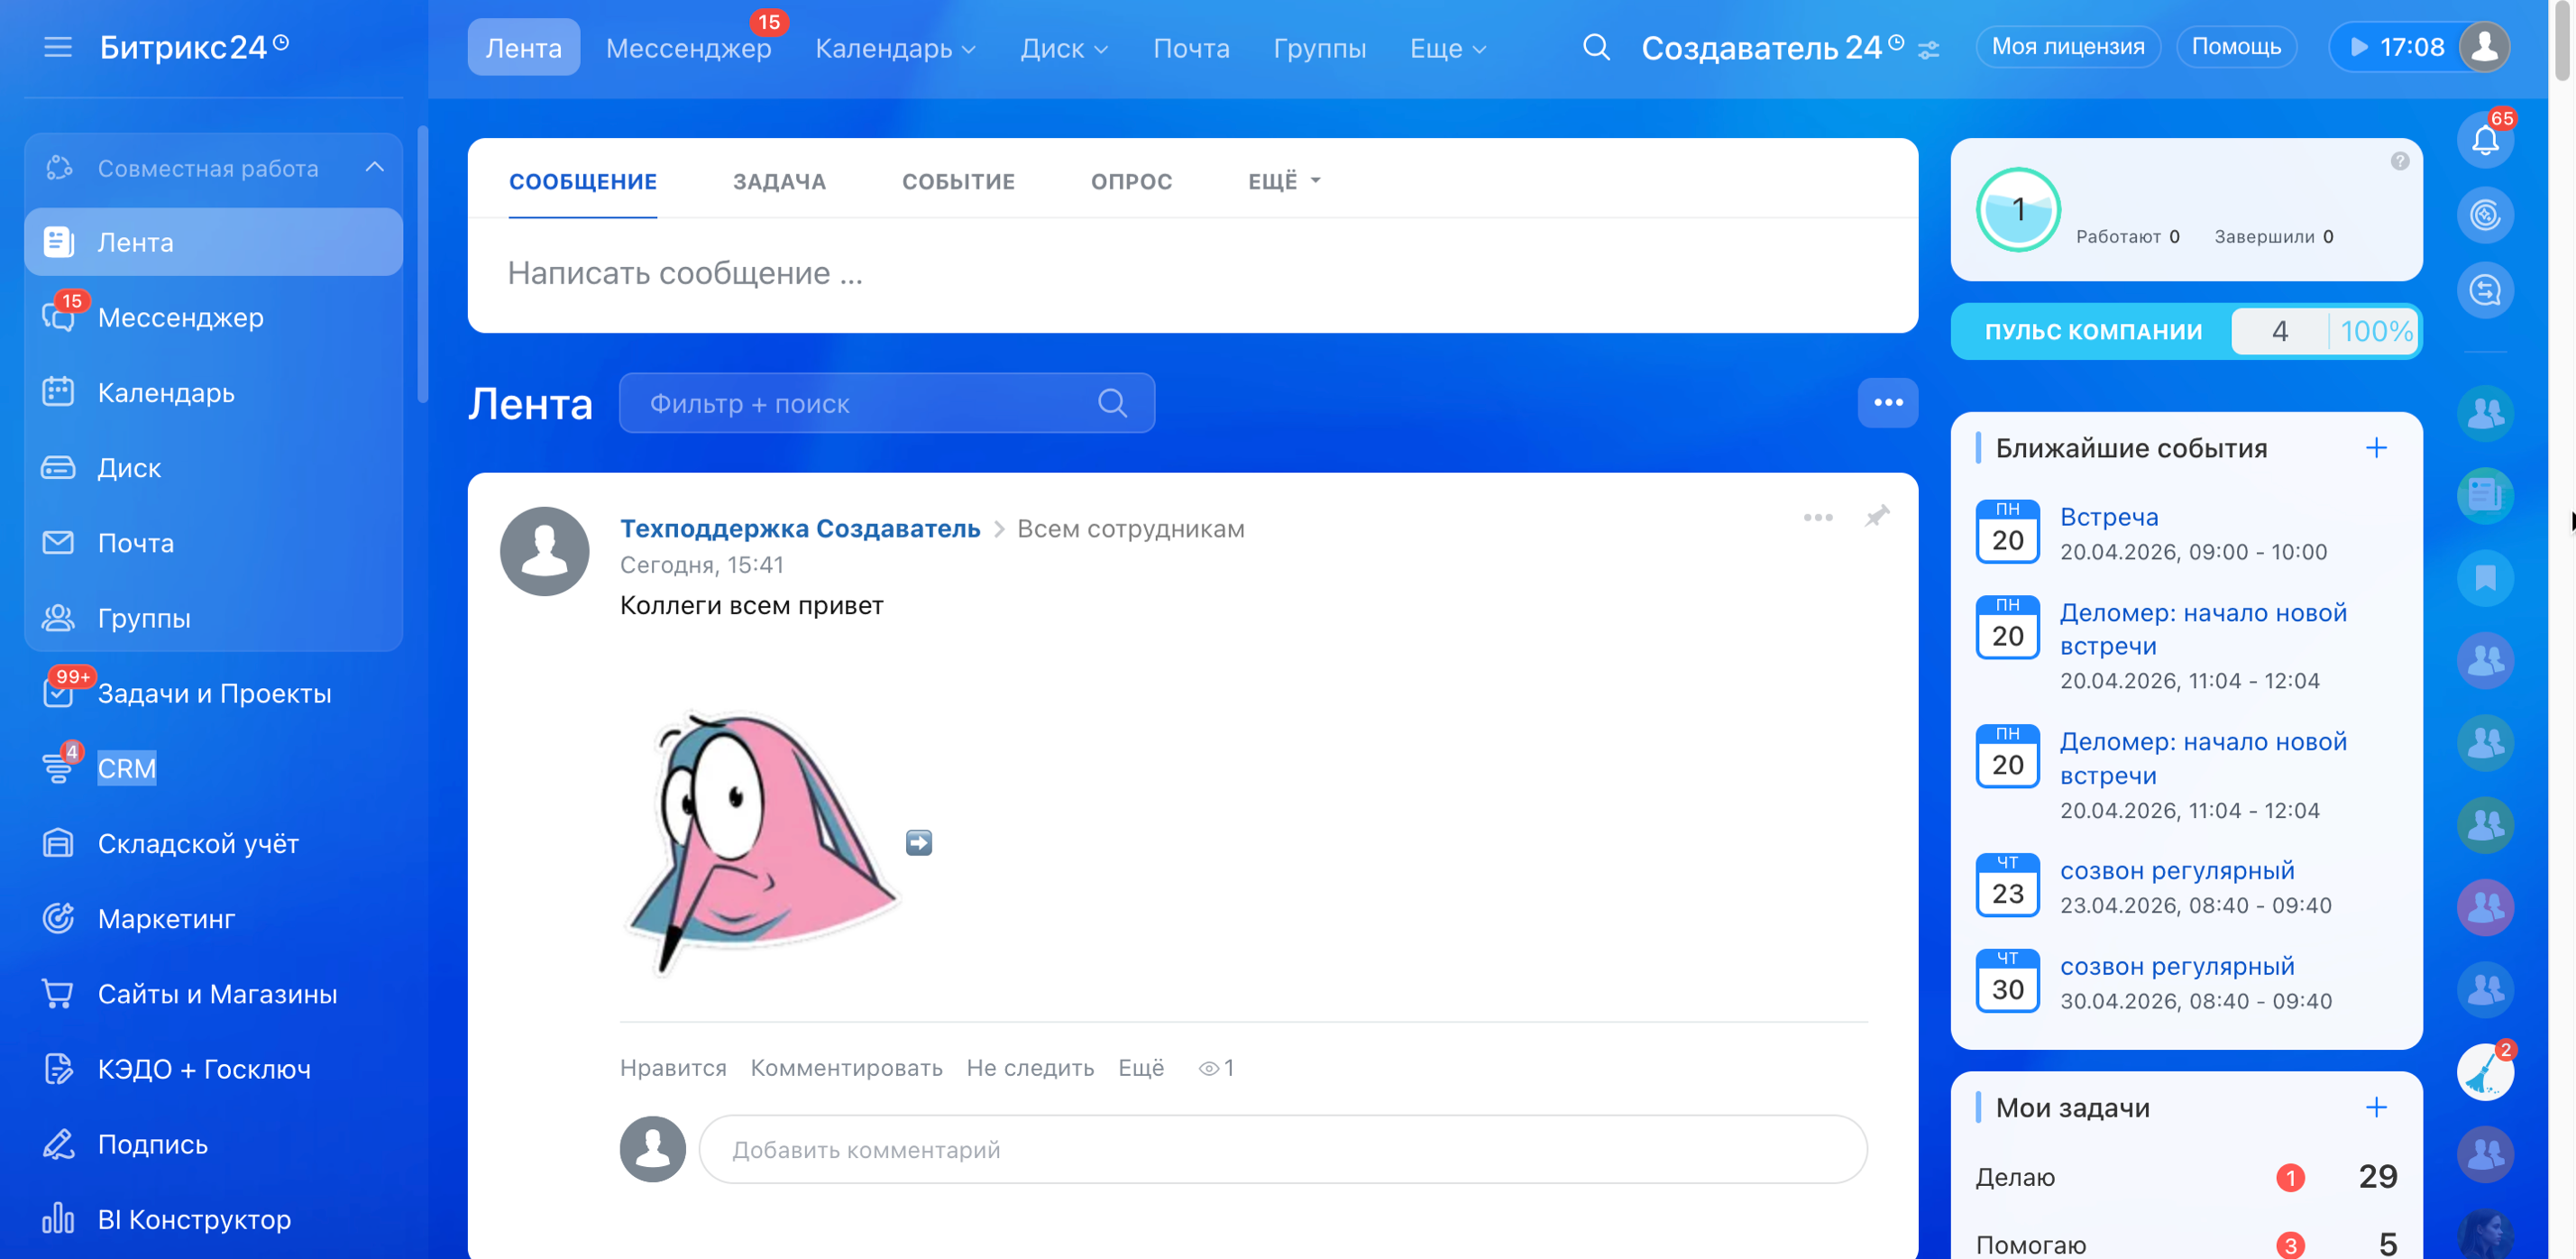The width and height of the screenshot is (2576, 1259).
Task: Start workday timer play button
Action: [x=2358, y=47]
